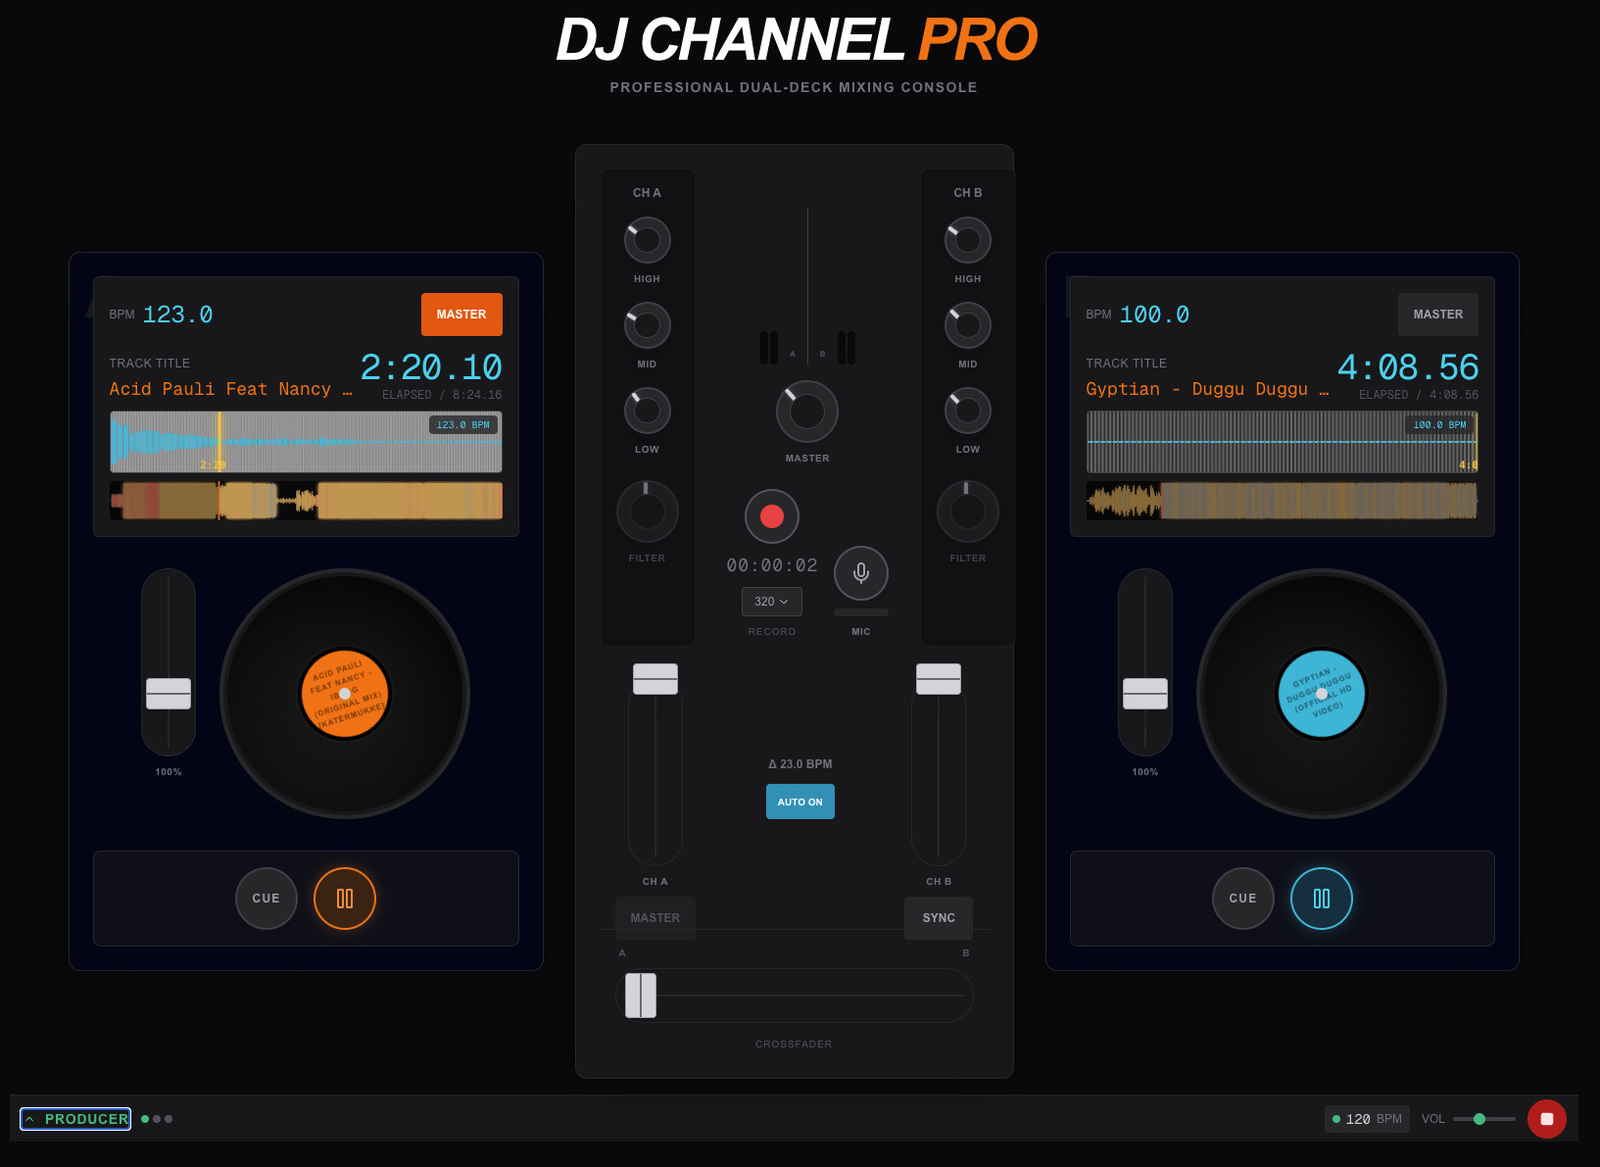Stop the producer with the red stop button
Image resolution: width=1600 pixels, height=1167 pixels.
(x=1546, y=1119)
